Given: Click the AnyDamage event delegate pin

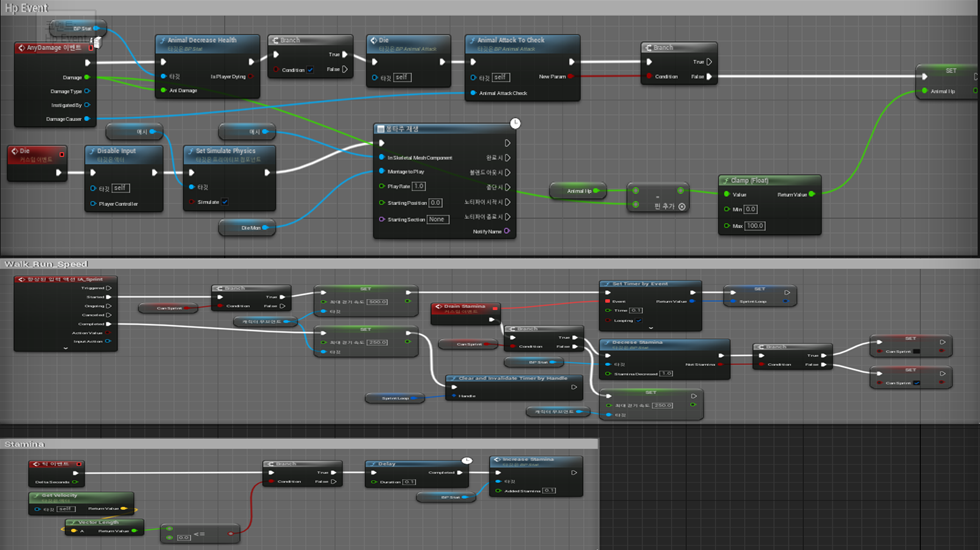Looking at the screenshot, I should point(91,48).
